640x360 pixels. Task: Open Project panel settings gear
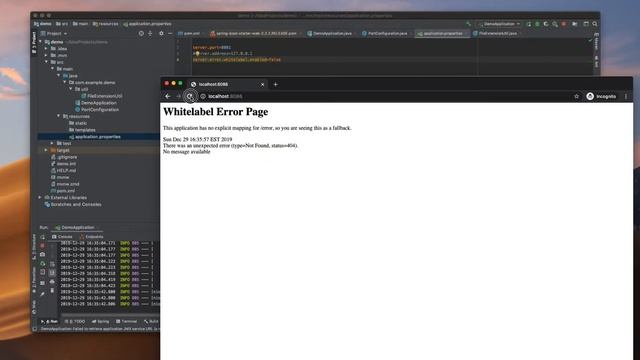(x=161, y=33)
